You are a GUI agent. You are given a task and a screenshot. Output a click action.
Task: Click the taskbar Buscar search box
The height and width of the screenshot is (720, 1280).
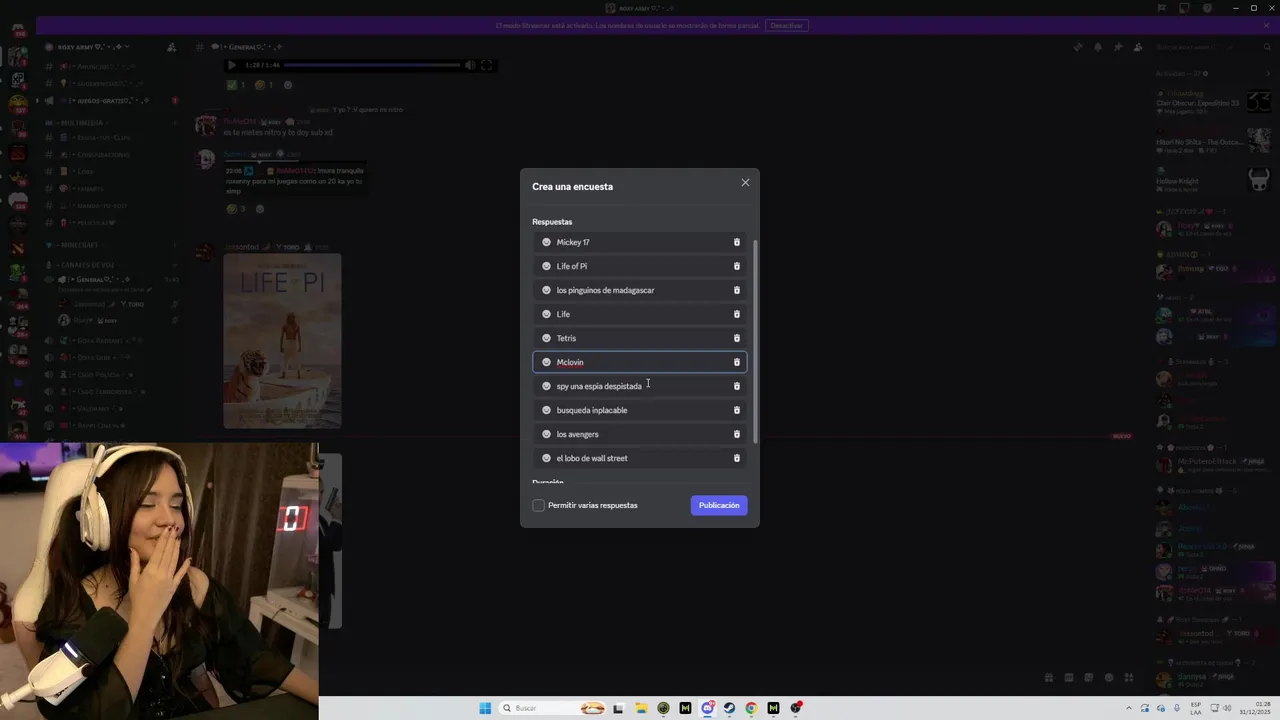click(x=552, y=708)
